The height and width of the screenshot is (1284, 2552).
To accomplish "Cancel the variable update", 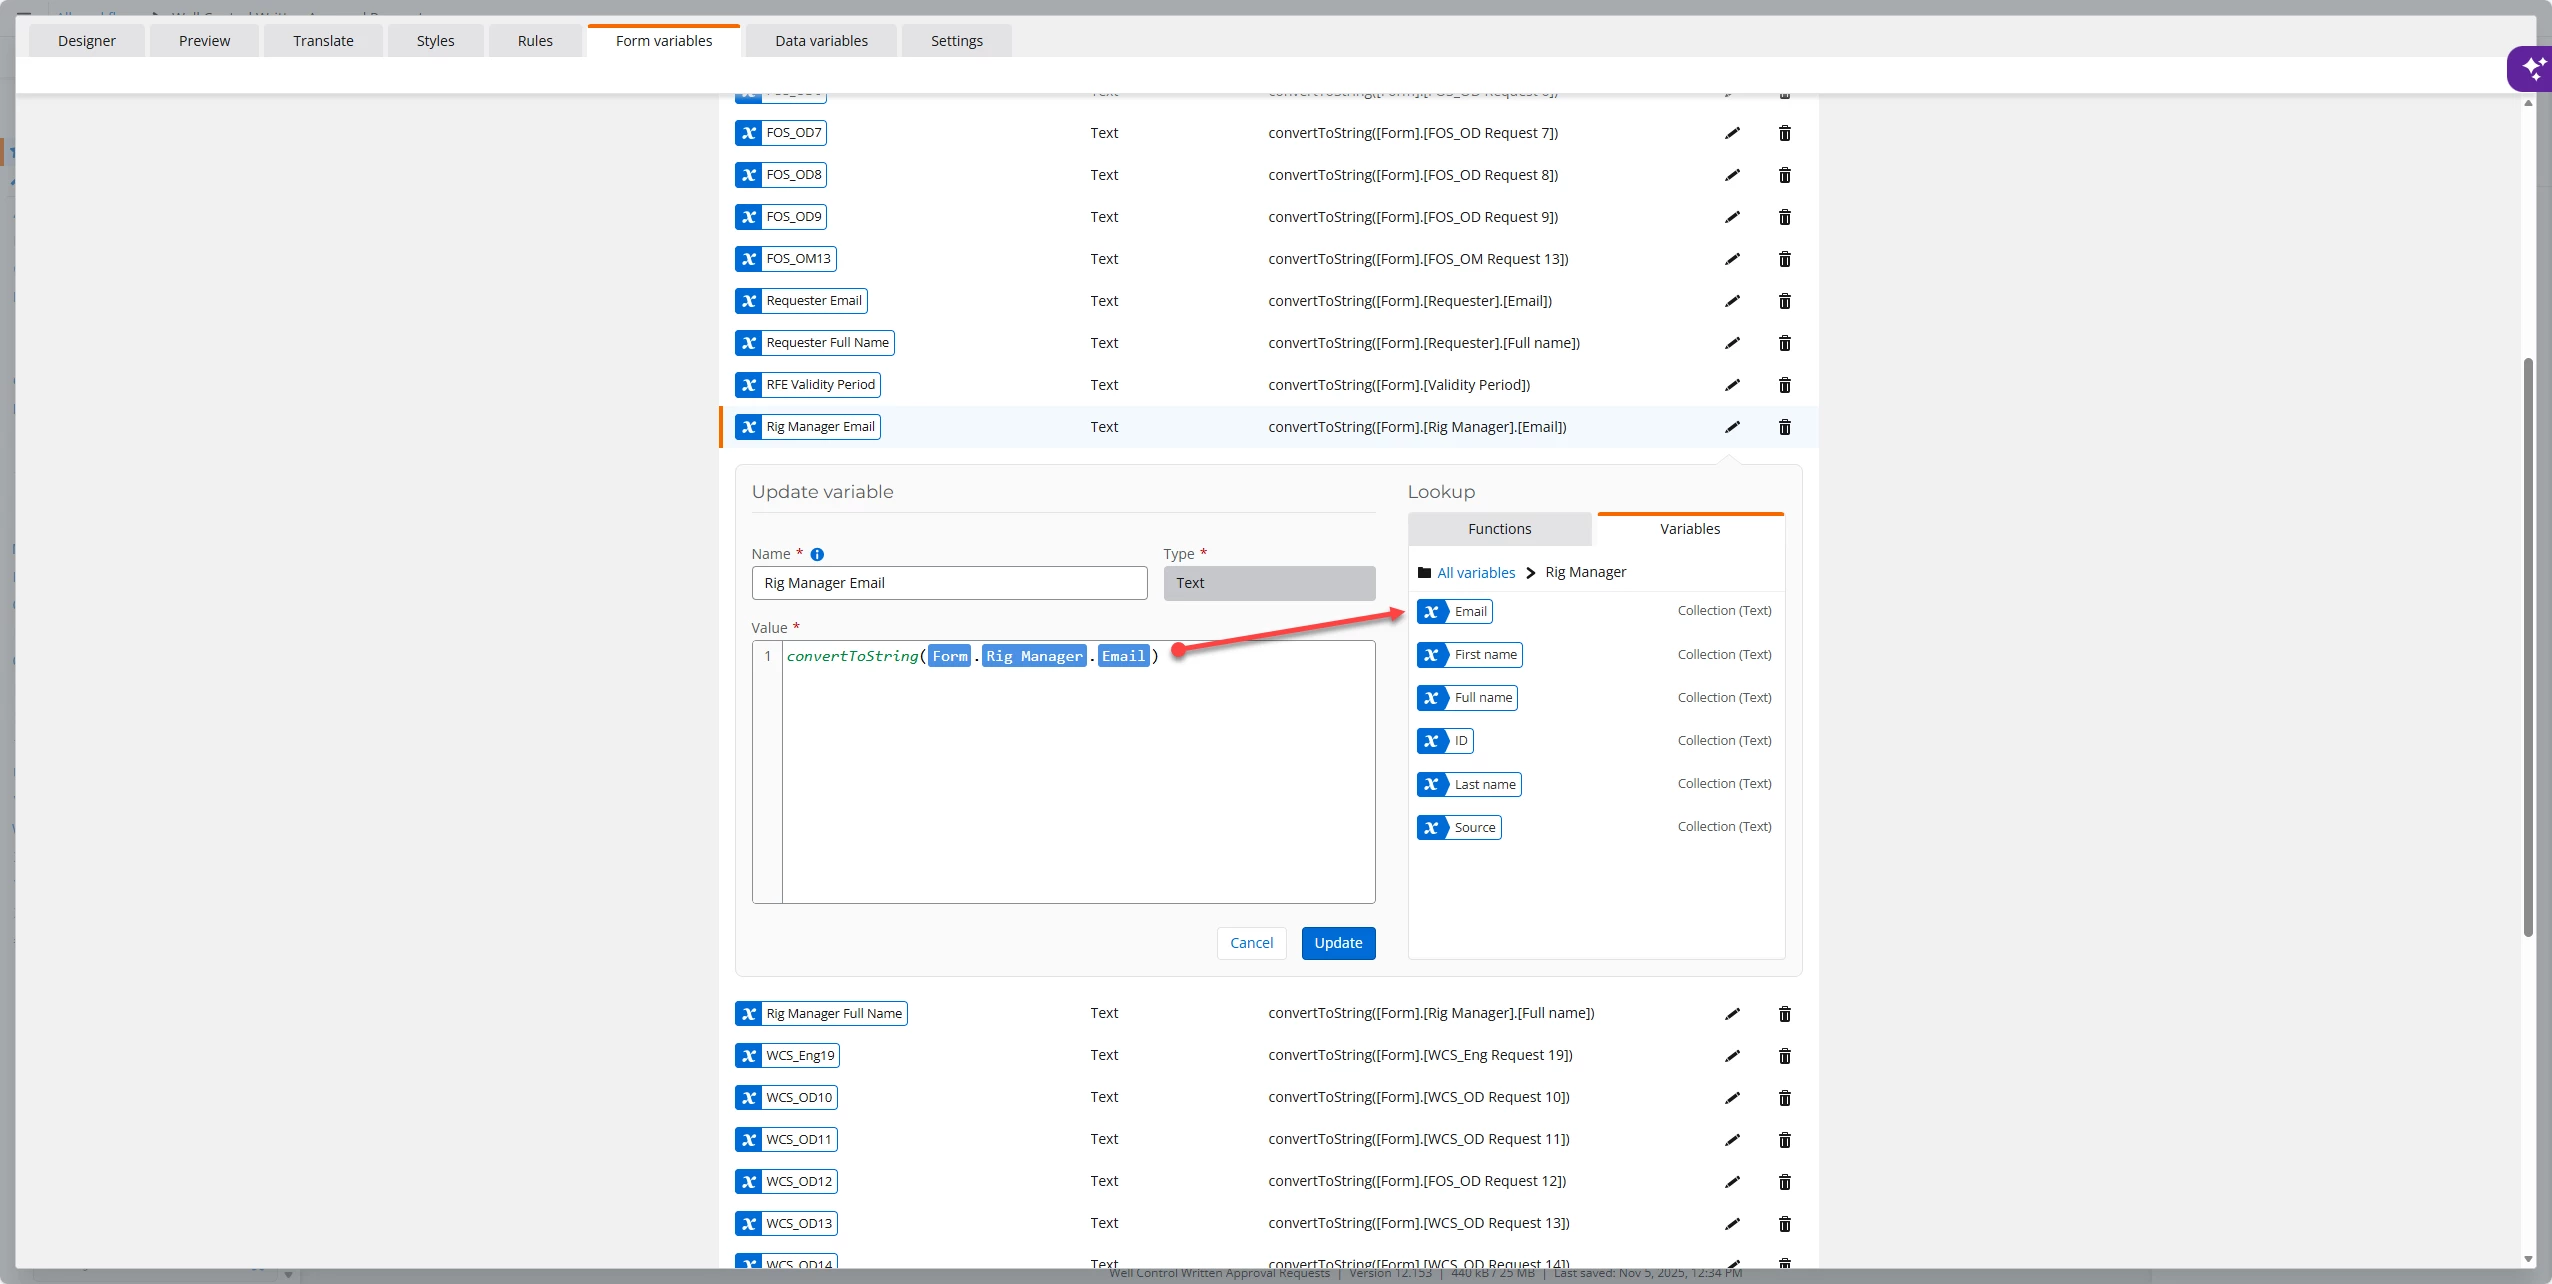I will 1251,943.
